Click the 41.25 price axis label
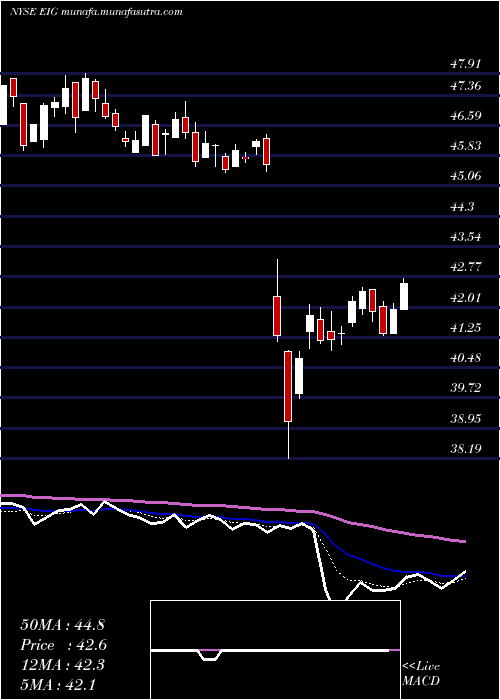Screen dimensions: 500x700 (466, 328)
